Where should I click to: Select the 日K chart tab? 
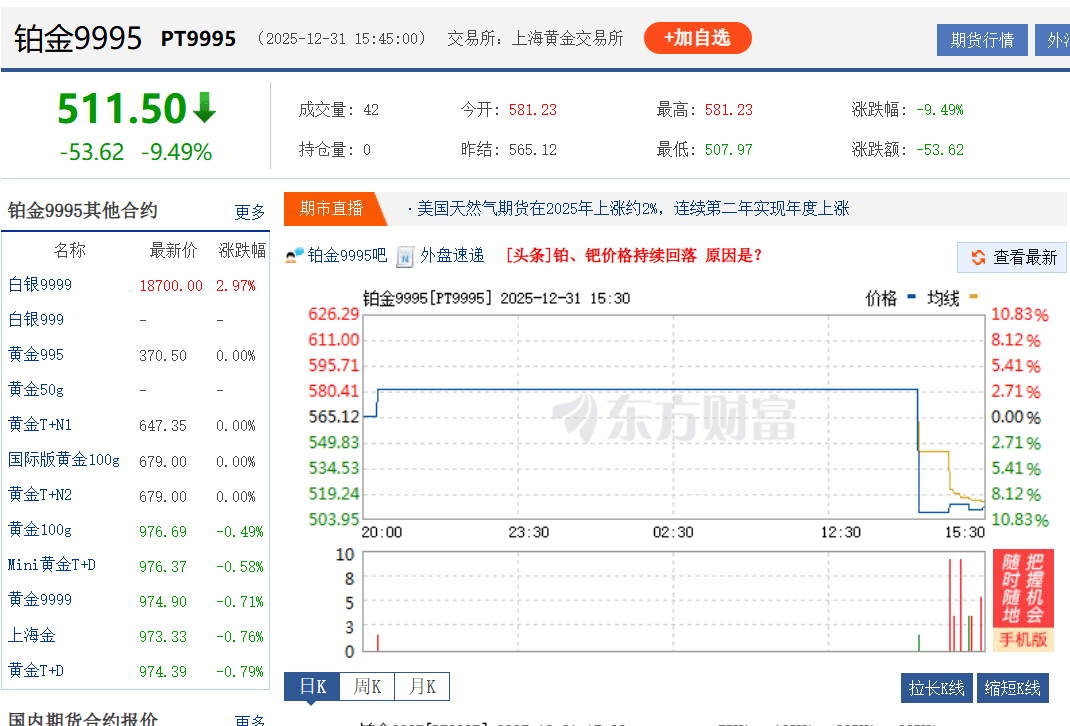312,687
